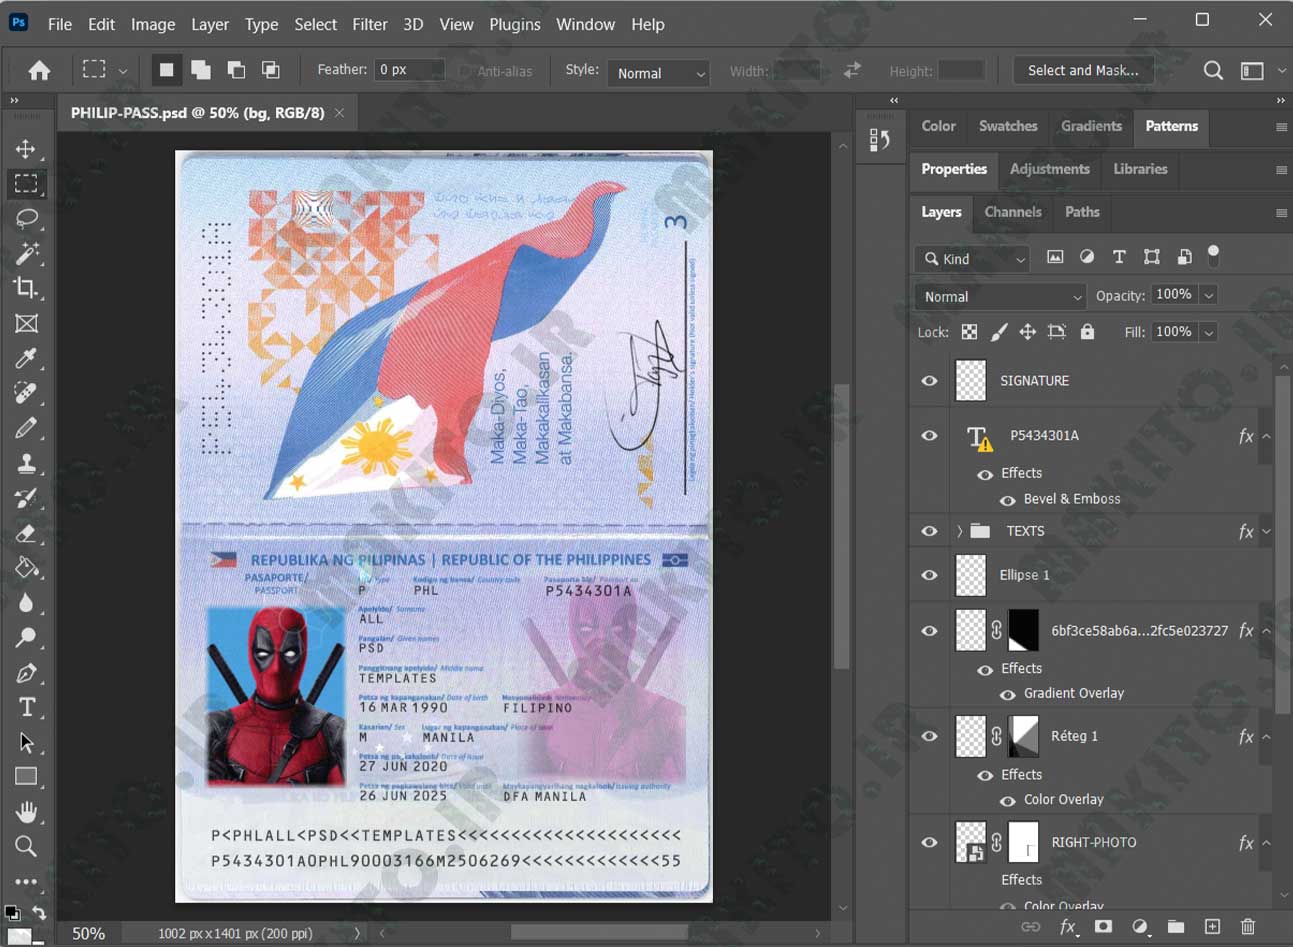The width and height of the screenshot is (1293, 947).
Task: Expand the TEXTS layer group
Action: click(x=959, y=531)
